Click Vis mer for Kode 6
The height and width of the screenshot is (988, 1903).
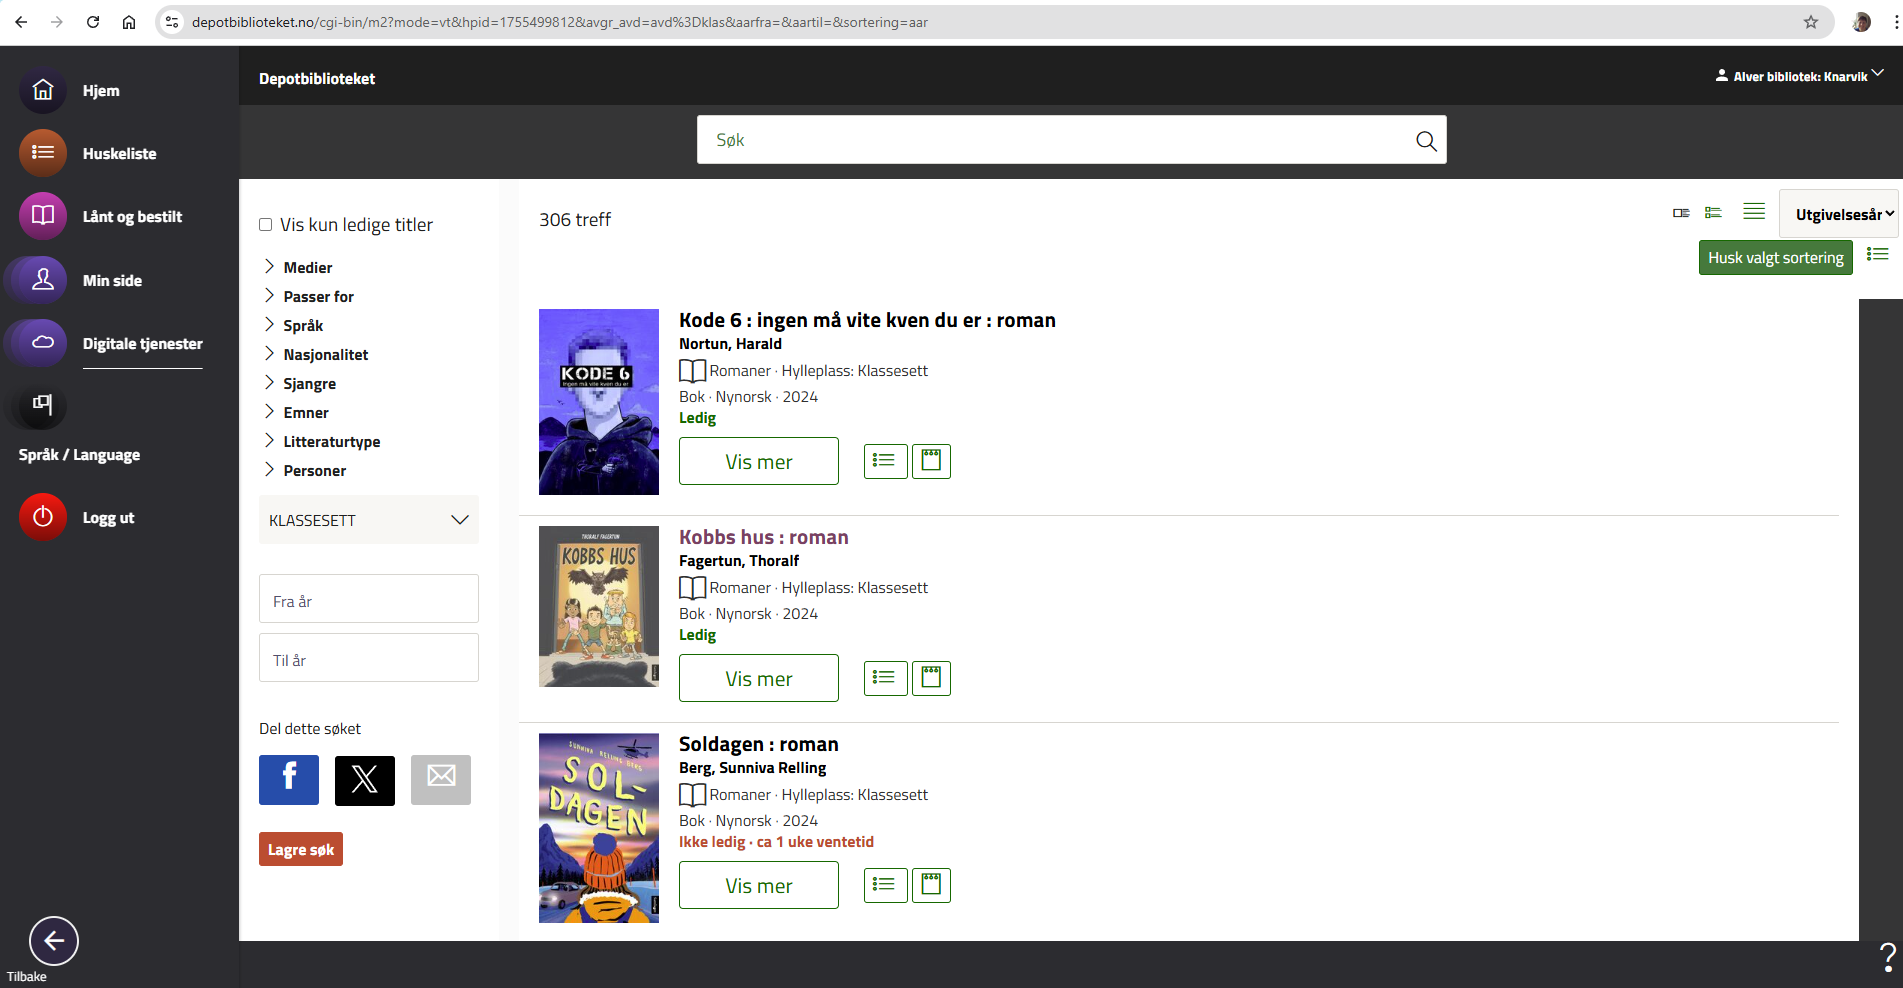[759, 461]
